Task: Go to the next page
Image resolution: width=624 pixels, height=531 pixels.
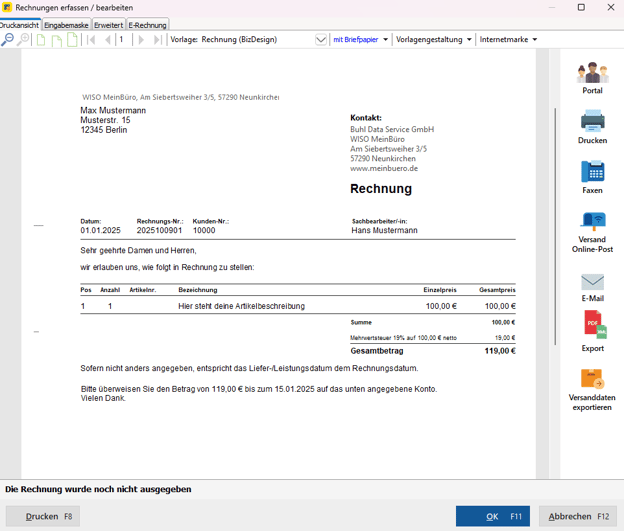Action: point(140,39)
